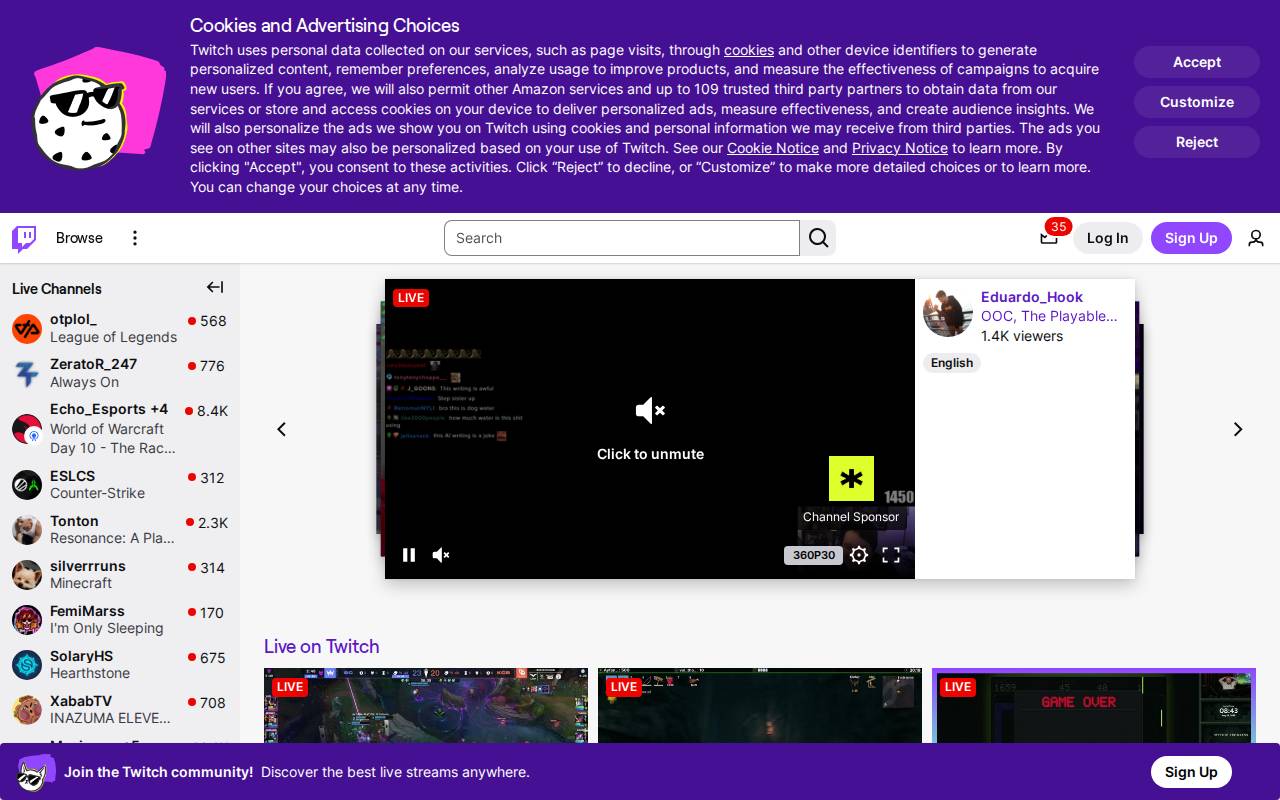1280x800 pixels.
Task: Accept cookies
Action: click(1197, 62)
